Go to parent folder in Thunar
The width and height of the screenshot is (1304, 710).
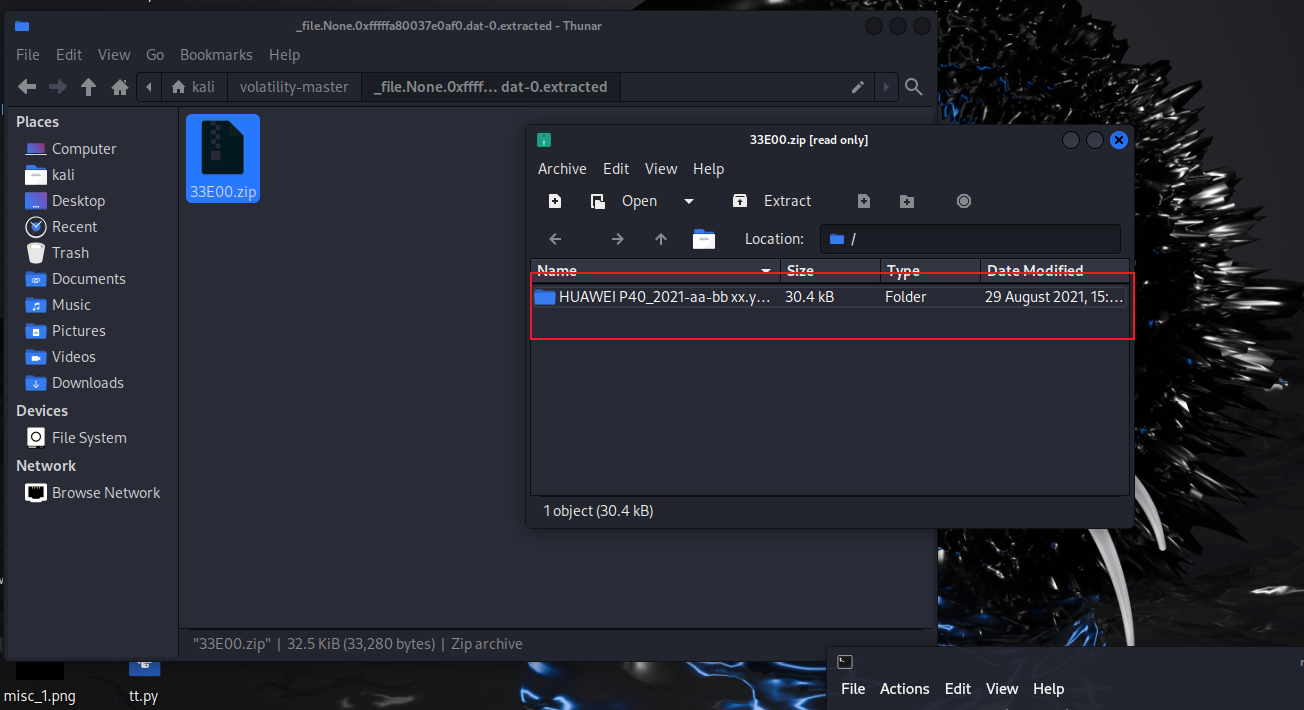point(88,88)
